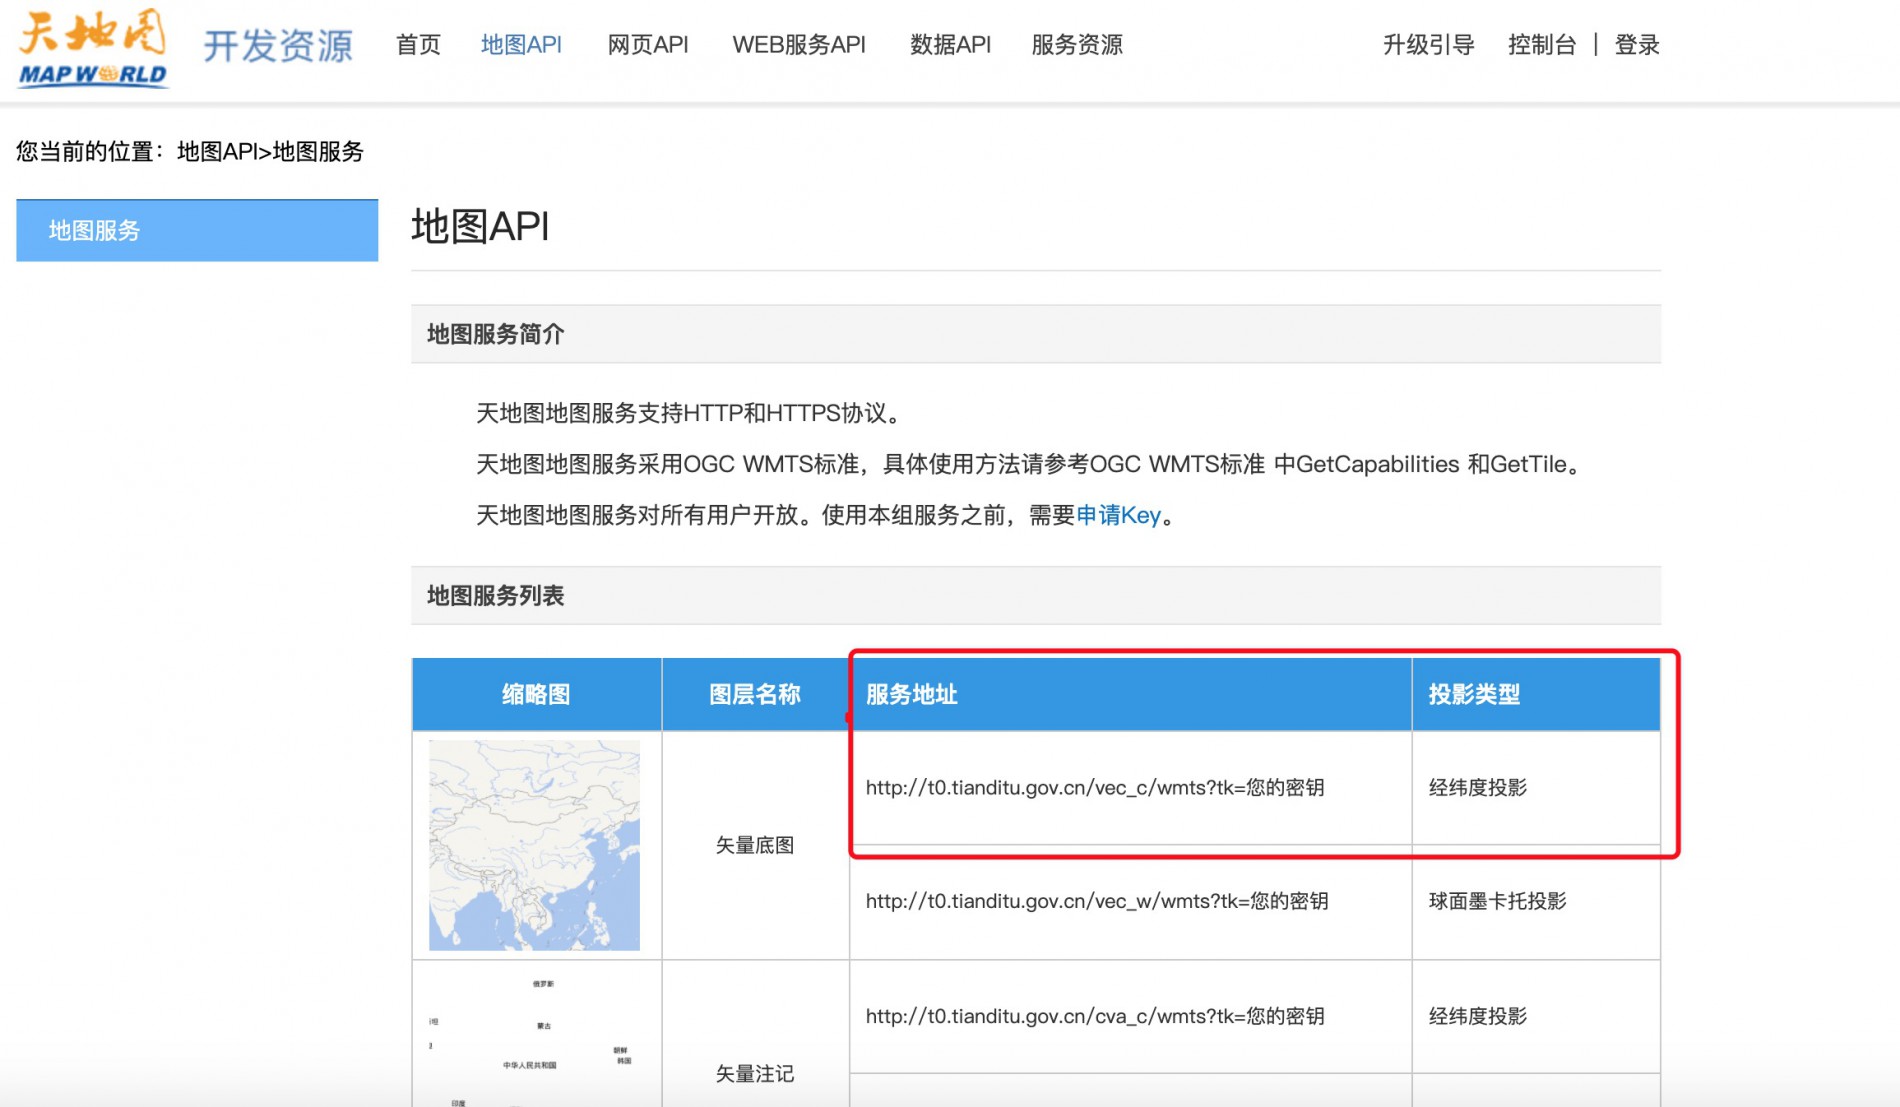Click the 投影类型 column header

(x=1536, y=694)
